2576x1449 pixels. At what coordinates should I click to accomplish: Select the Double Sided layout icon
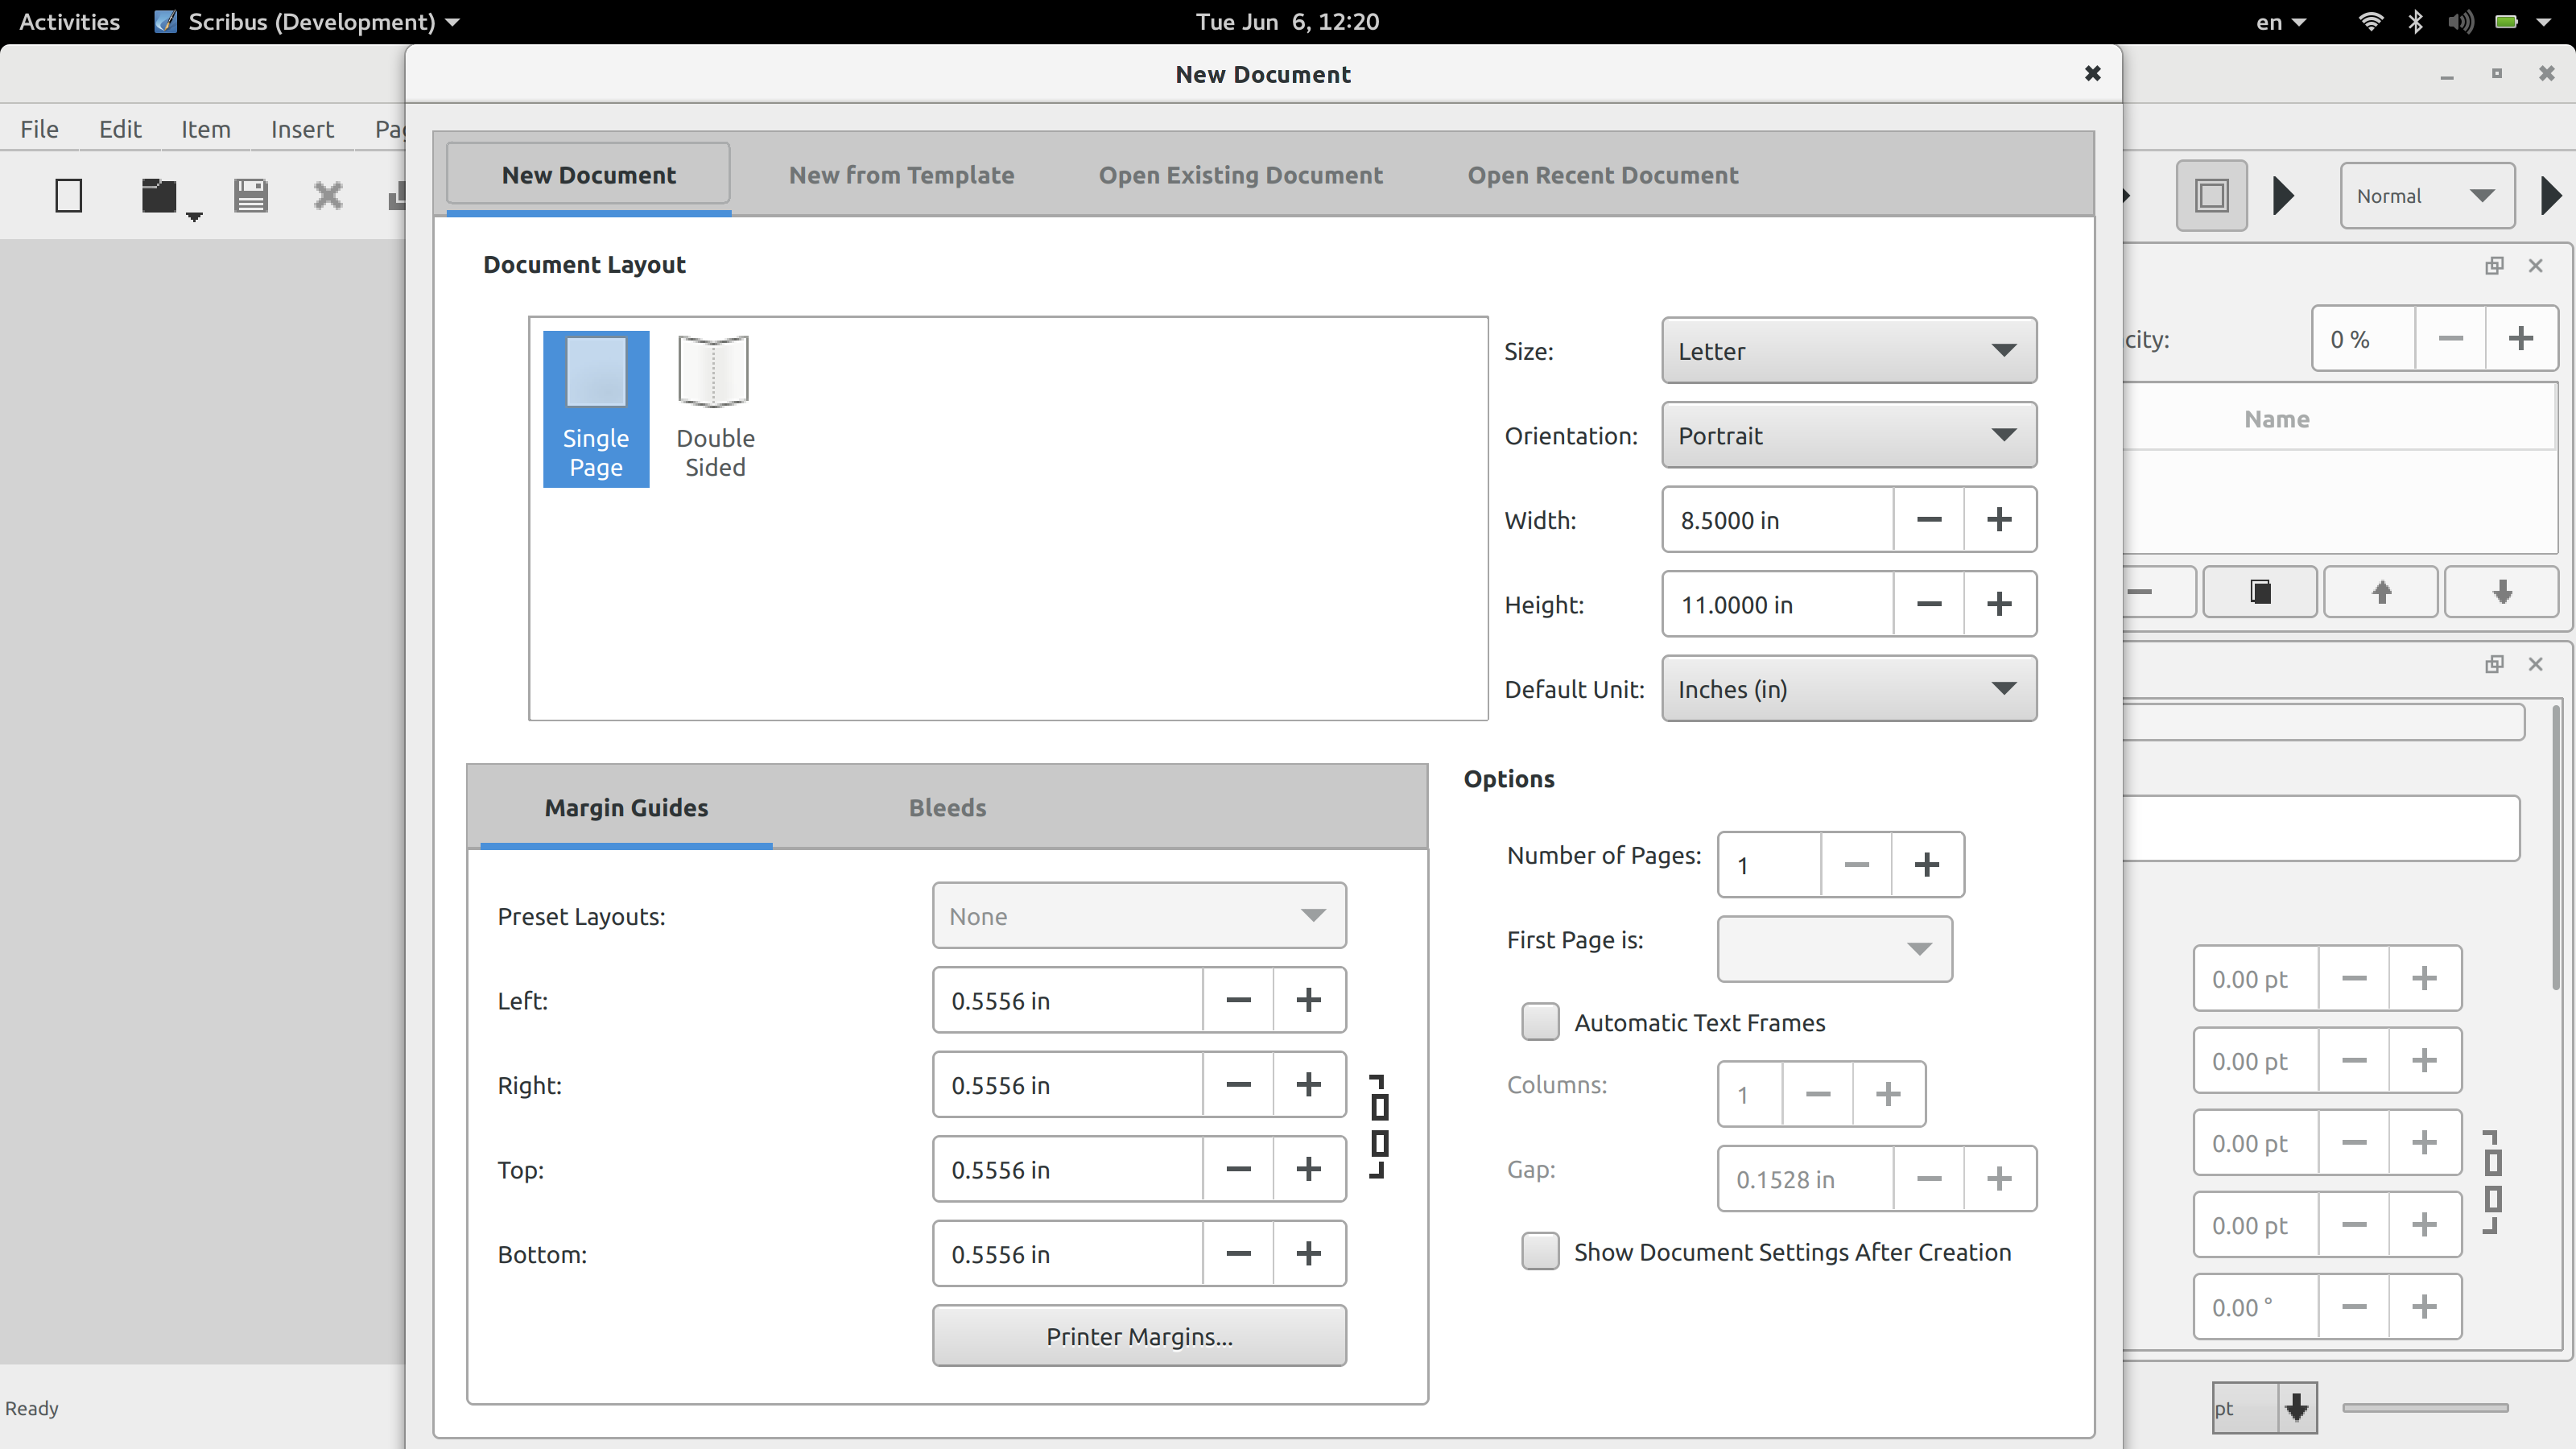click(714, 408)
